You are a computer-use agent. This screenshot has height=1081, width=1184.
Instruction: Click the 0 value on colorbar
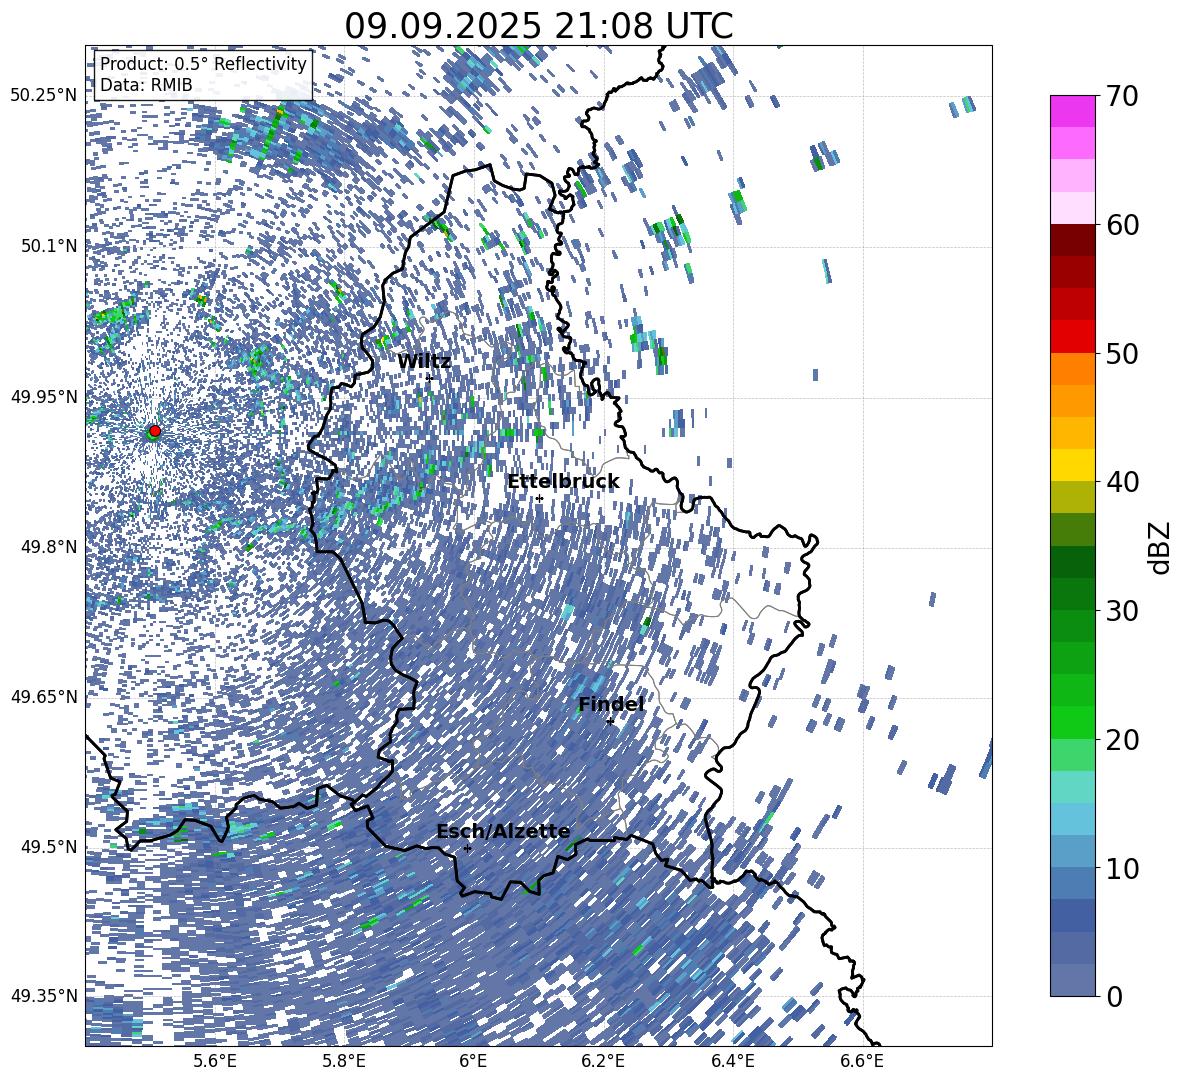click(1115, 996)
